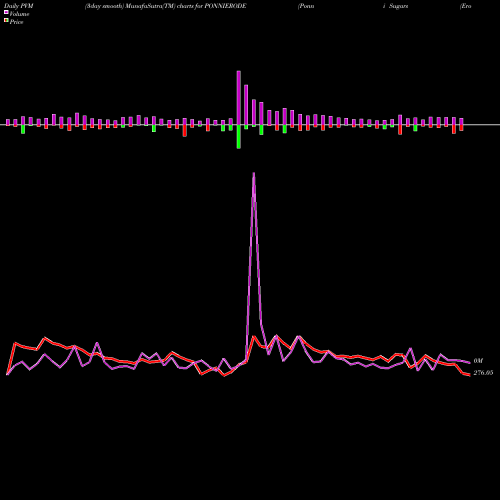This screenshot has width=500, height=500.
Task: Click the Price legend swatch
Action: 6,20
